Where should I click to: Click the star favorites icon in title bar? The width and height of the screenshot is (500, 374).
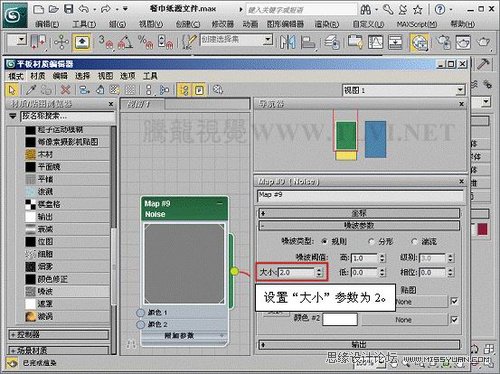click(418, 10)
